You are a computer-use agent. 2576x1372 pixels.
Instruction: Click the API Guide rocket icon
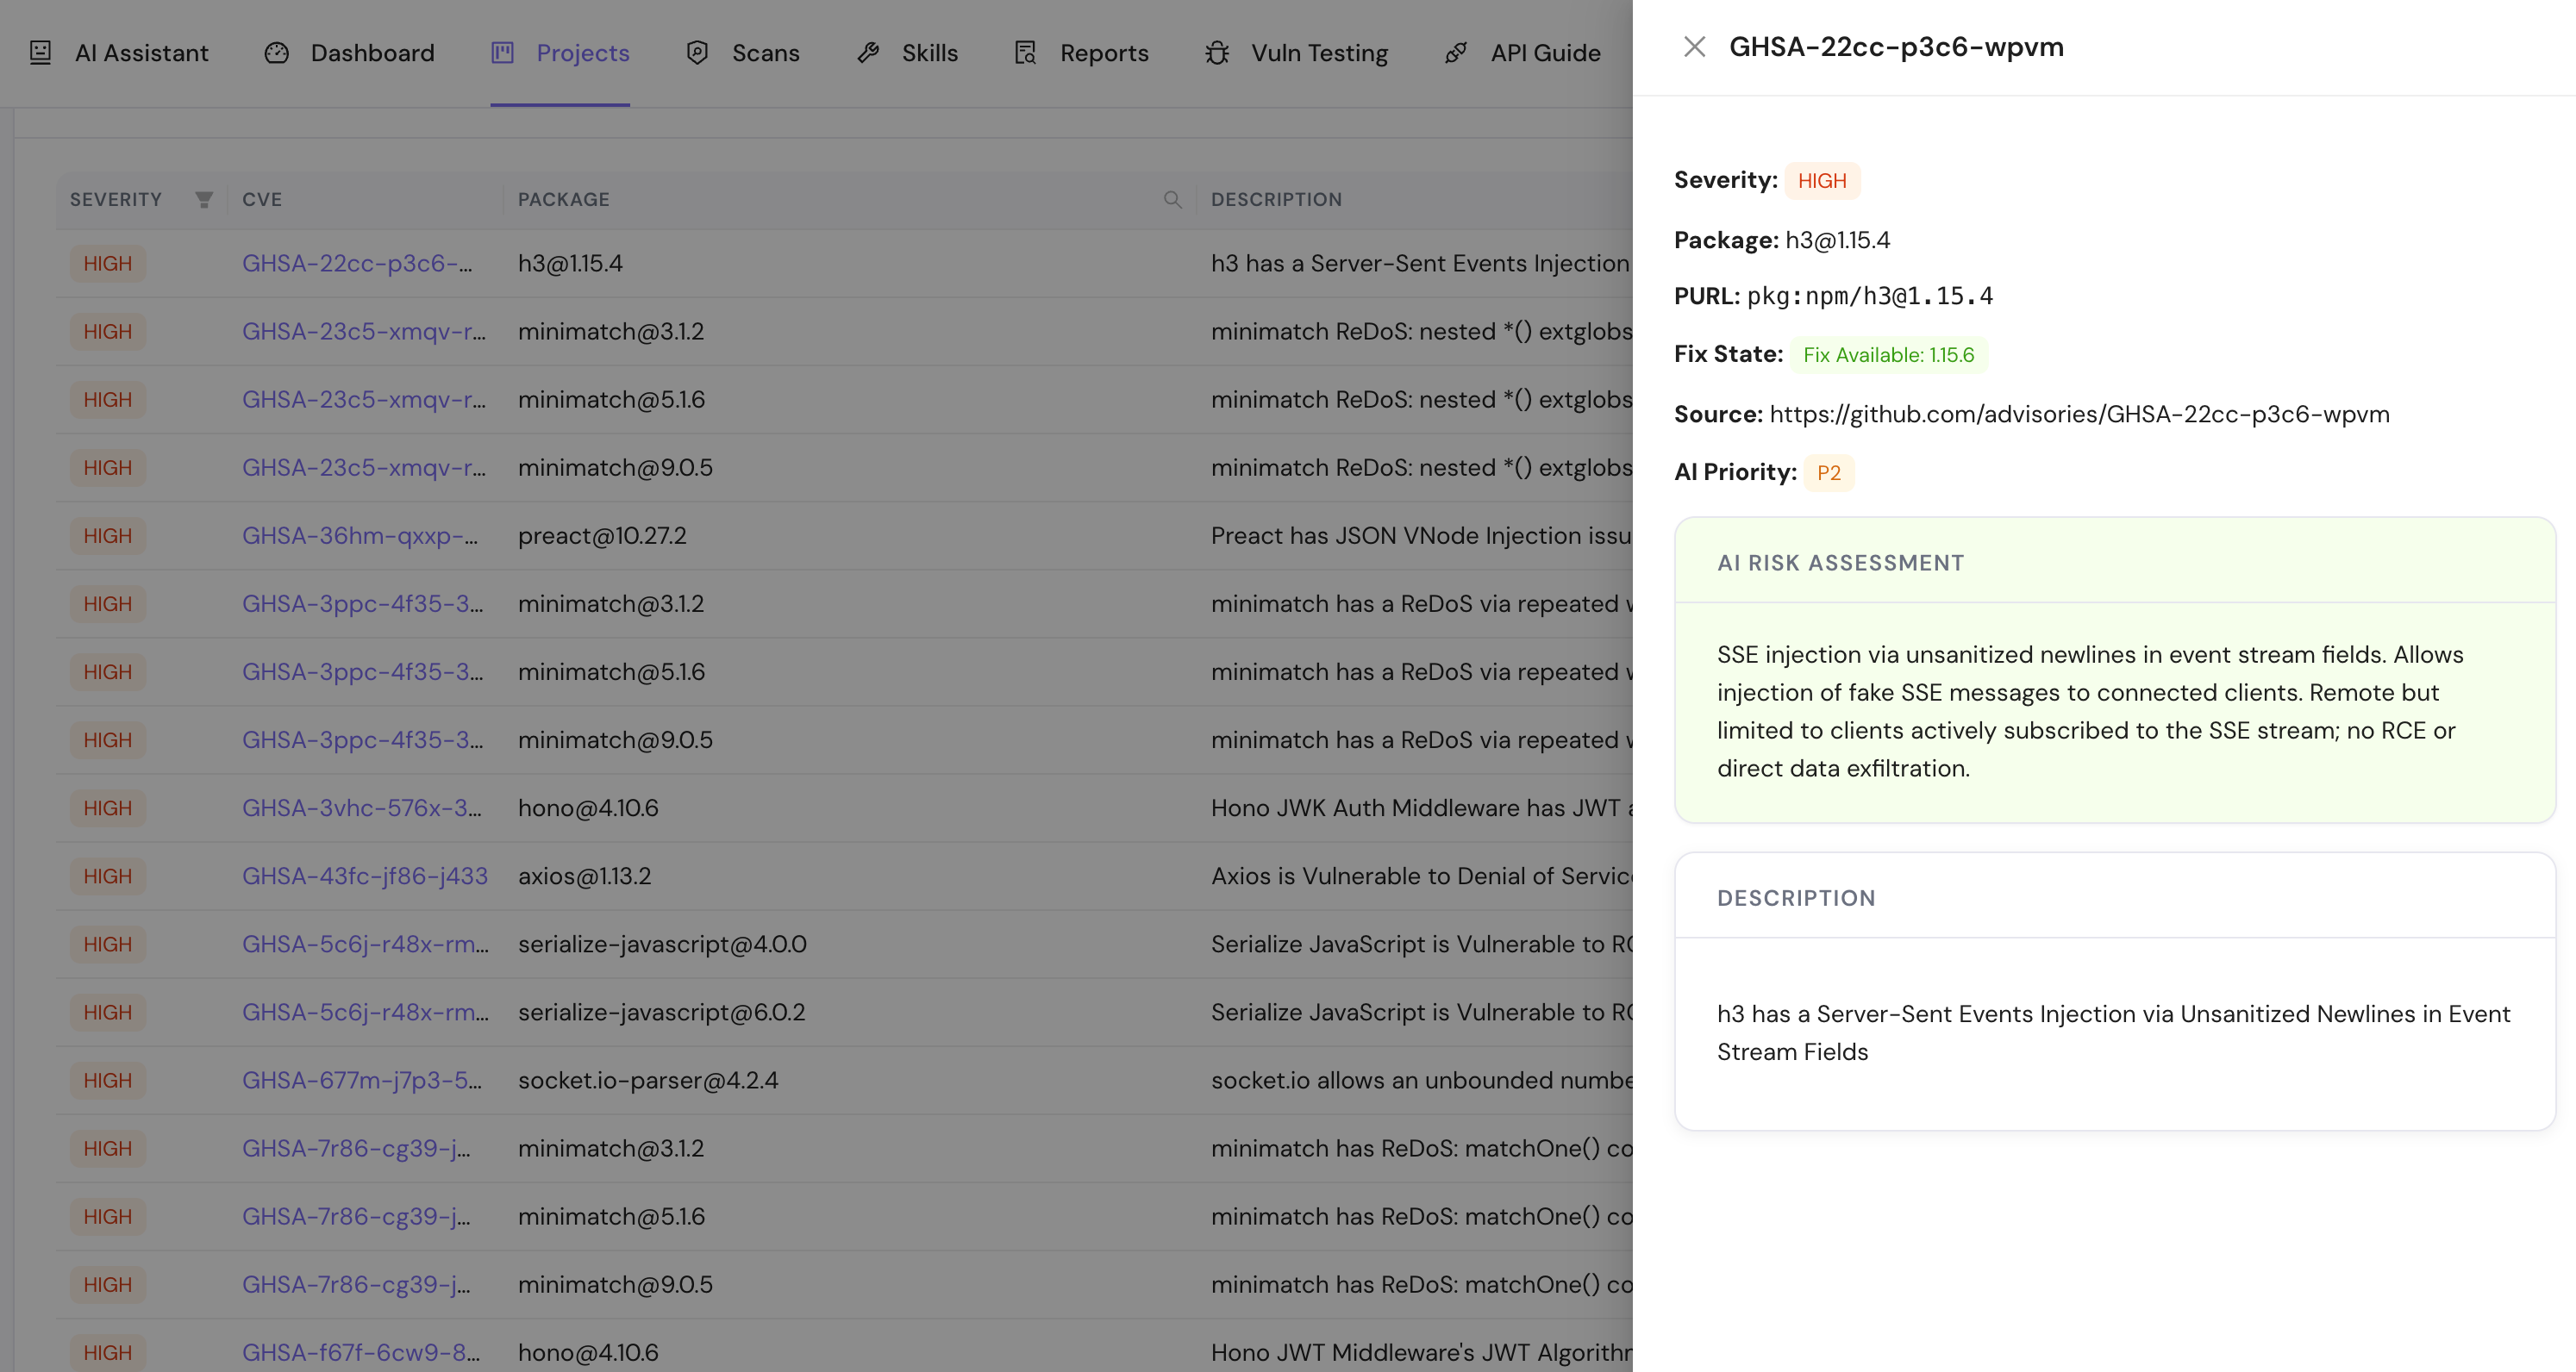1456,53
